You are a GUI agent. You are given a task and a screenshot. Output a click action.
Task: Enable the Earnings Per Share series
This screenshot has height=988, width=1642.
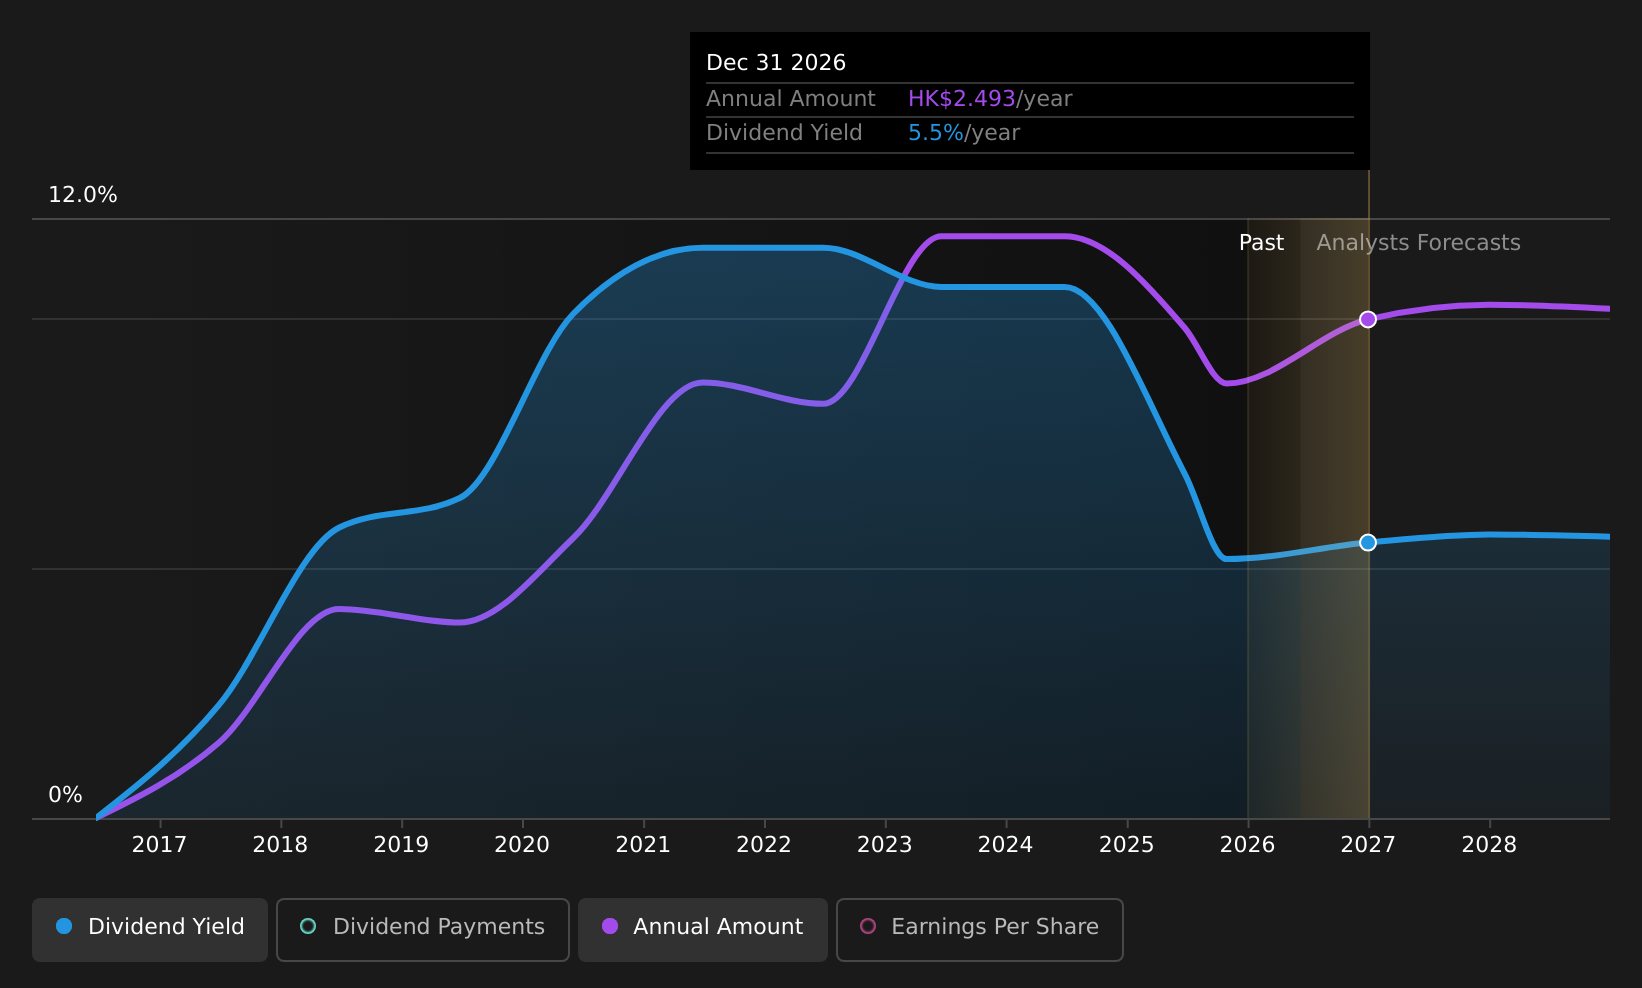click(x=980, y=929)
